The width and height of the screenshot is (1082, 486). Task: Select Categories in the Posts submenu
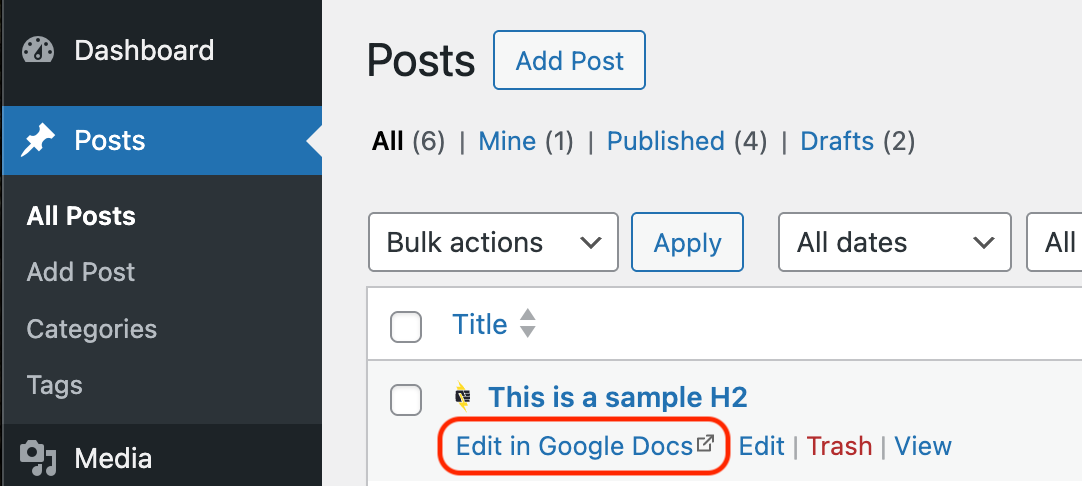click(x=92, y=329)
